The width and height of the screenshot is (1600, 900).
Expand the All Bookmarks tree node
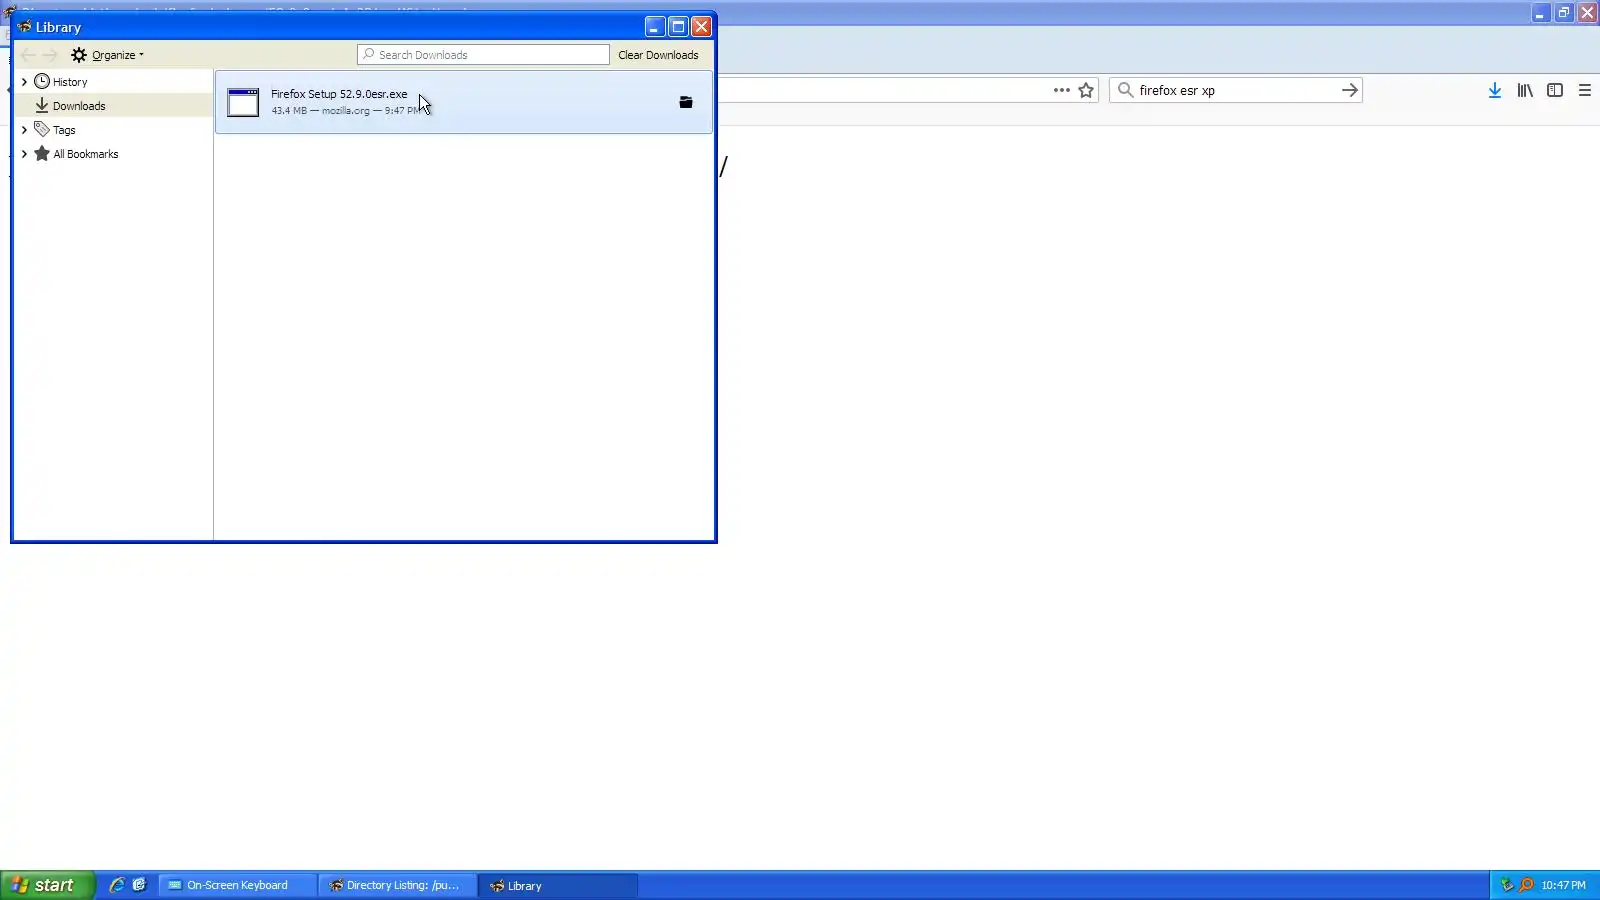[x=24, y=154]
